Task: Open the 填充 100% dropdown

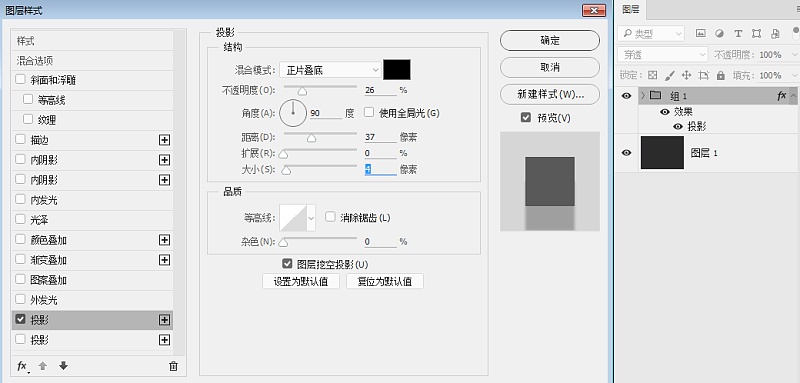Action: pos(794,75)
